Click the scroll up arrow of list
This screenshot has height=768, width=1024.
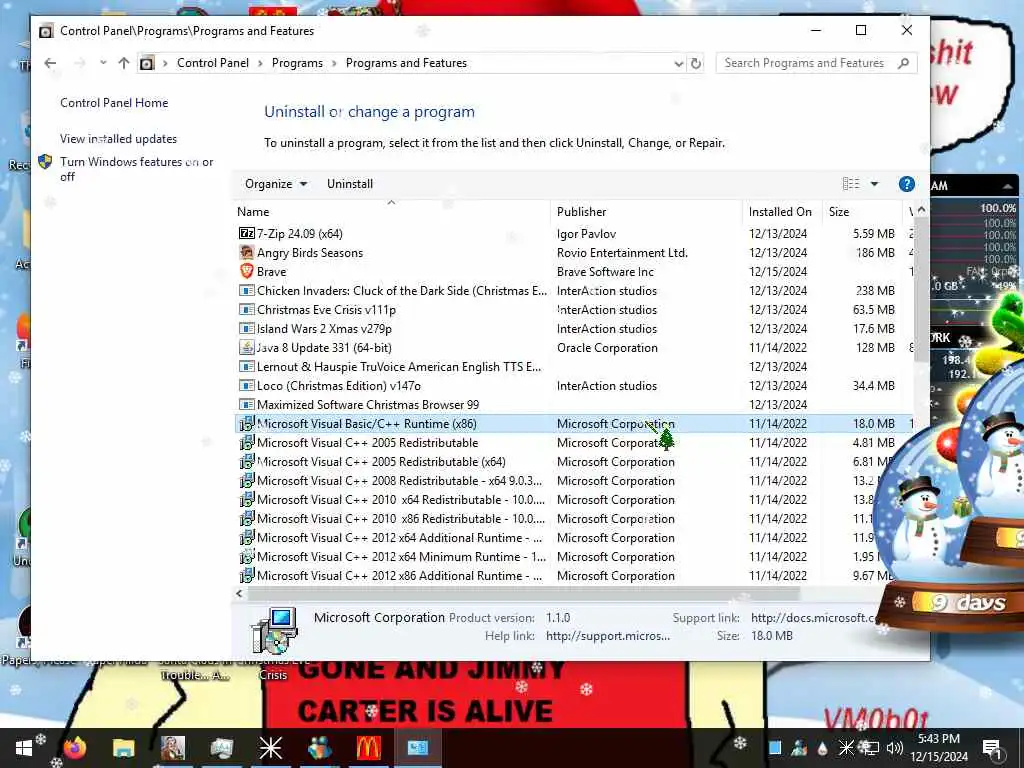pos(921,210)
